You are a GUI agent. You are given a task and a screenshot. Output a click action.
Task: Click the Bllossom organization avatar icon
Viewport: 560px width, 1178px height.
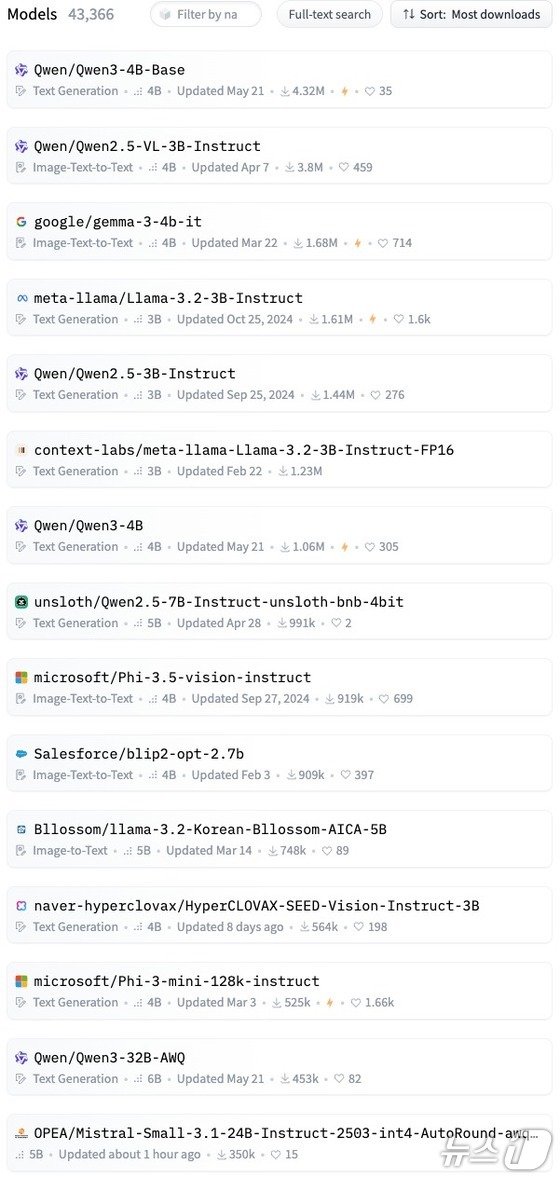click(21, 829)
